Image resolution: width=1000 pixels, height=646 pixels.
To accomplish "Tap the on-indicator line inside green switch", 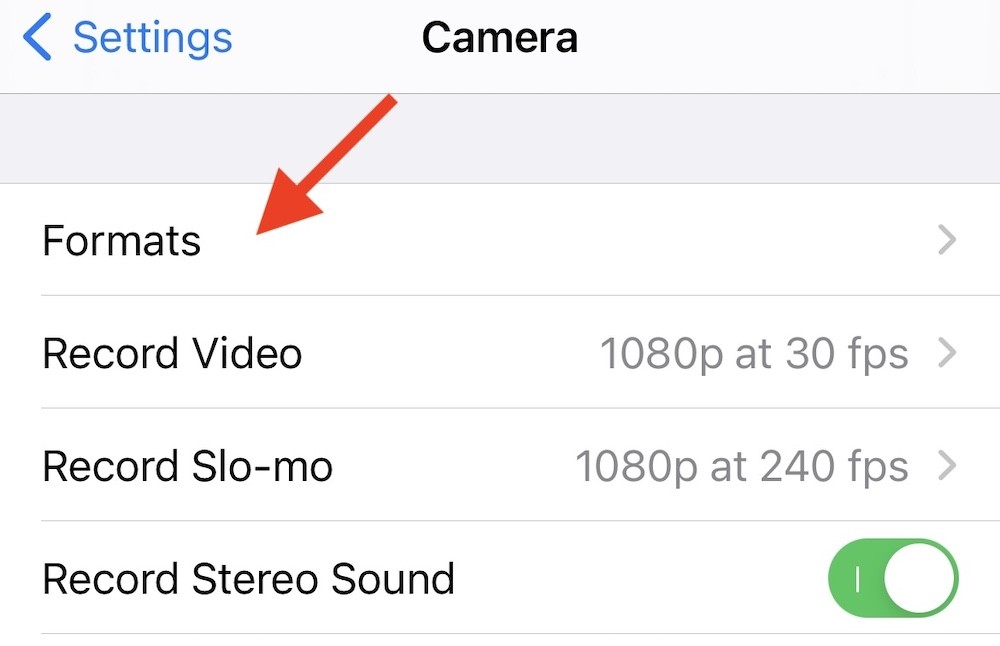I will tap(855, 579).
